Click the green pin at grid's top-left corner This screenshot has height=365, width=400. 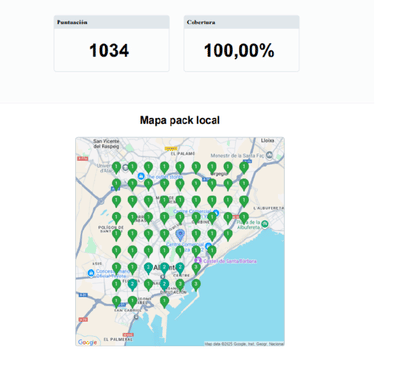coord(116,167)
